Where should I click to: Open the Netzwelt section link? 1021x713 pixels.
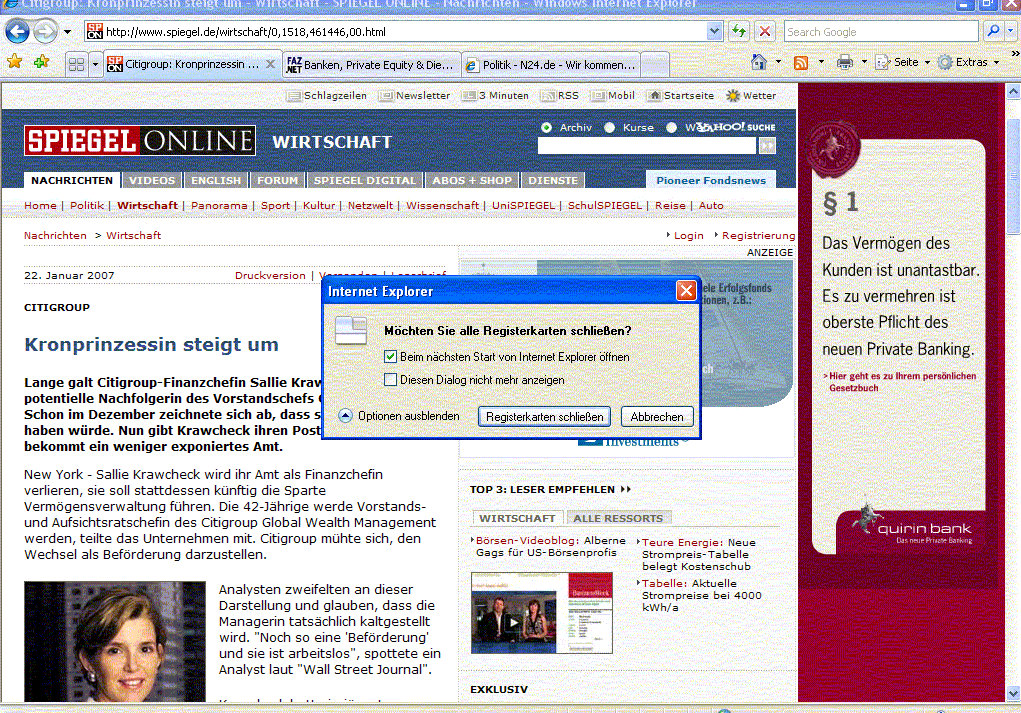pos(370,205)
